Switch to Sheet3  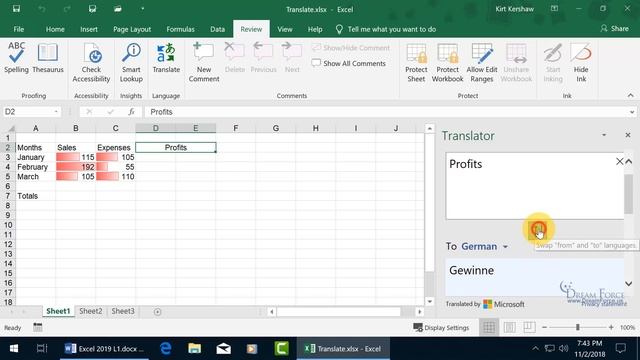click(123, 311)
